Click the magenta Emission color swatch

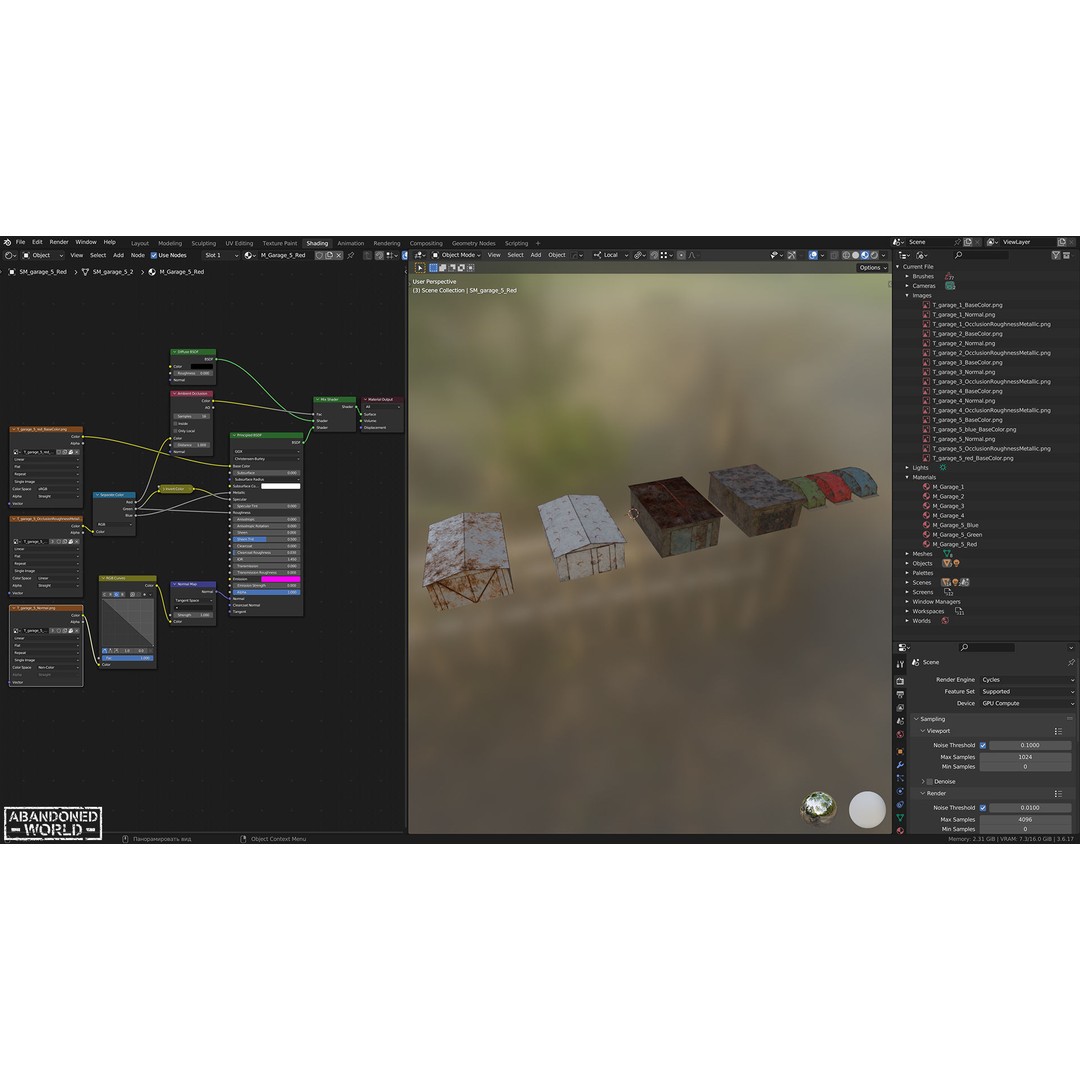[280, 579]
